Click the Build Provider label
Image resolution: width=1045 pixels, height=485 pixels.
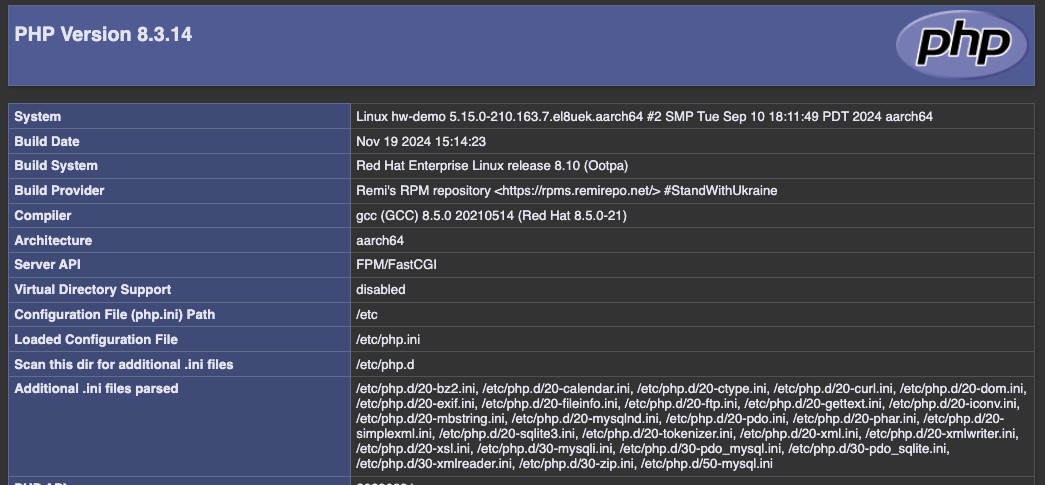click(x=59, y=191)
